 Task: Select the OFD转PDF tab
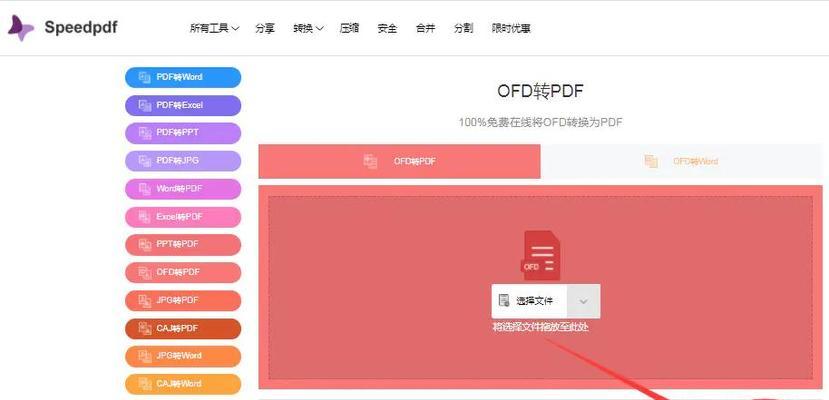399,161
